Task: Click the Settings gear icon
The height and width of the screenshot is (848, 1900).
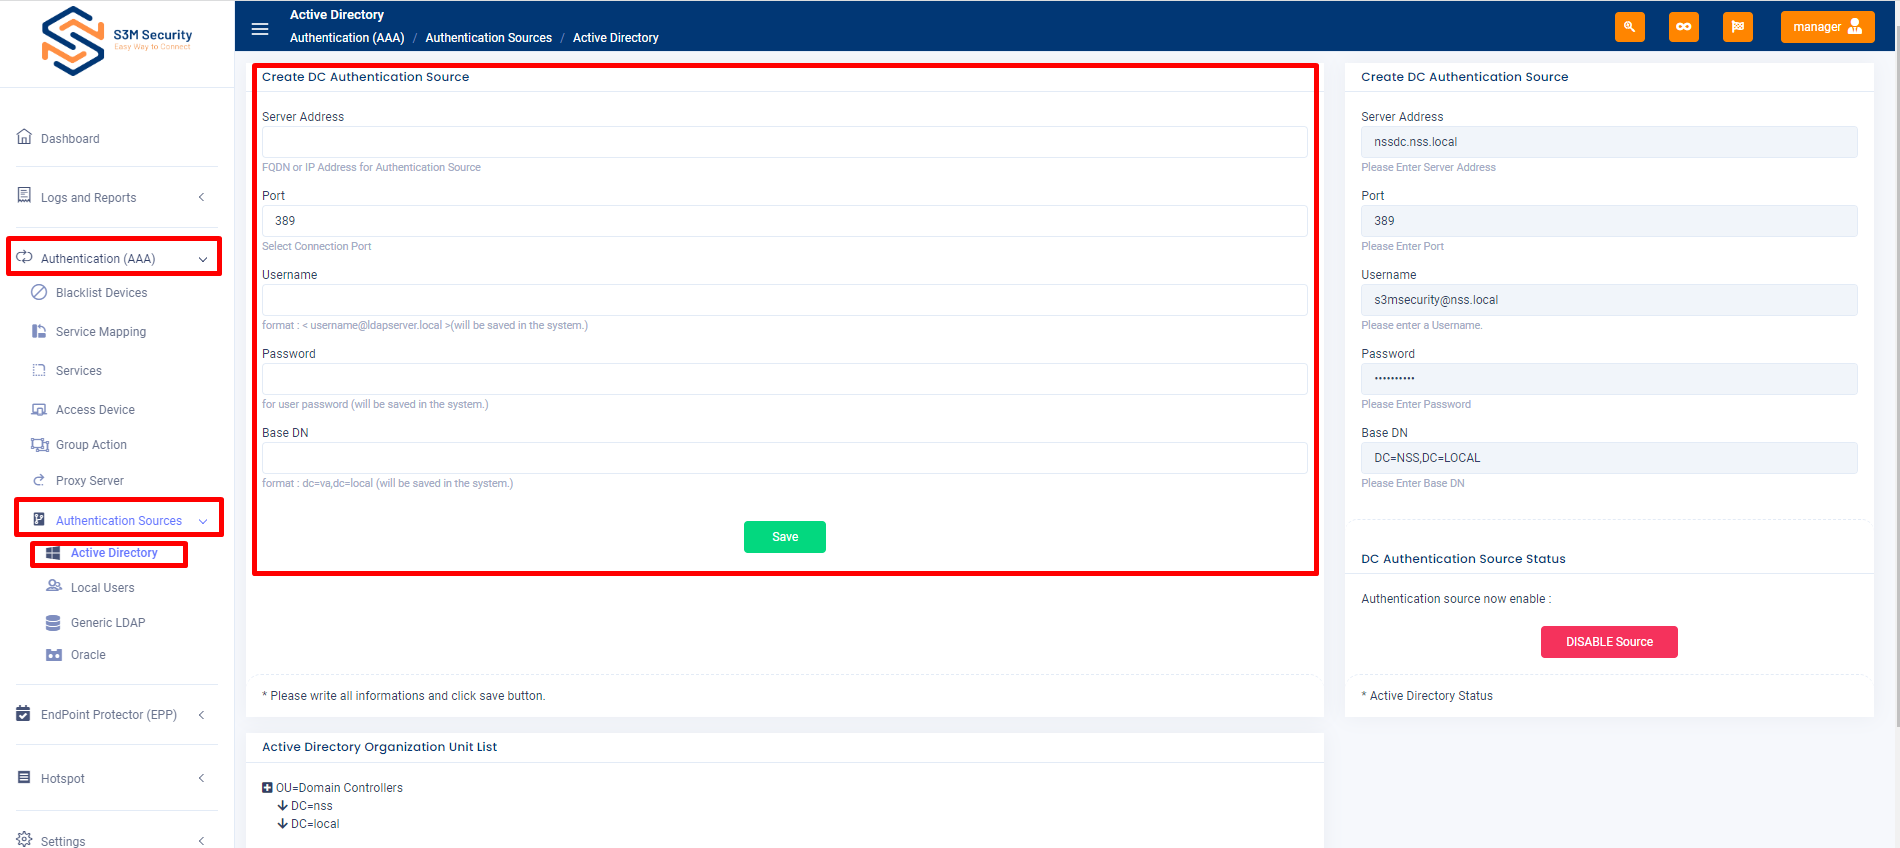Action: click(24, 840)
